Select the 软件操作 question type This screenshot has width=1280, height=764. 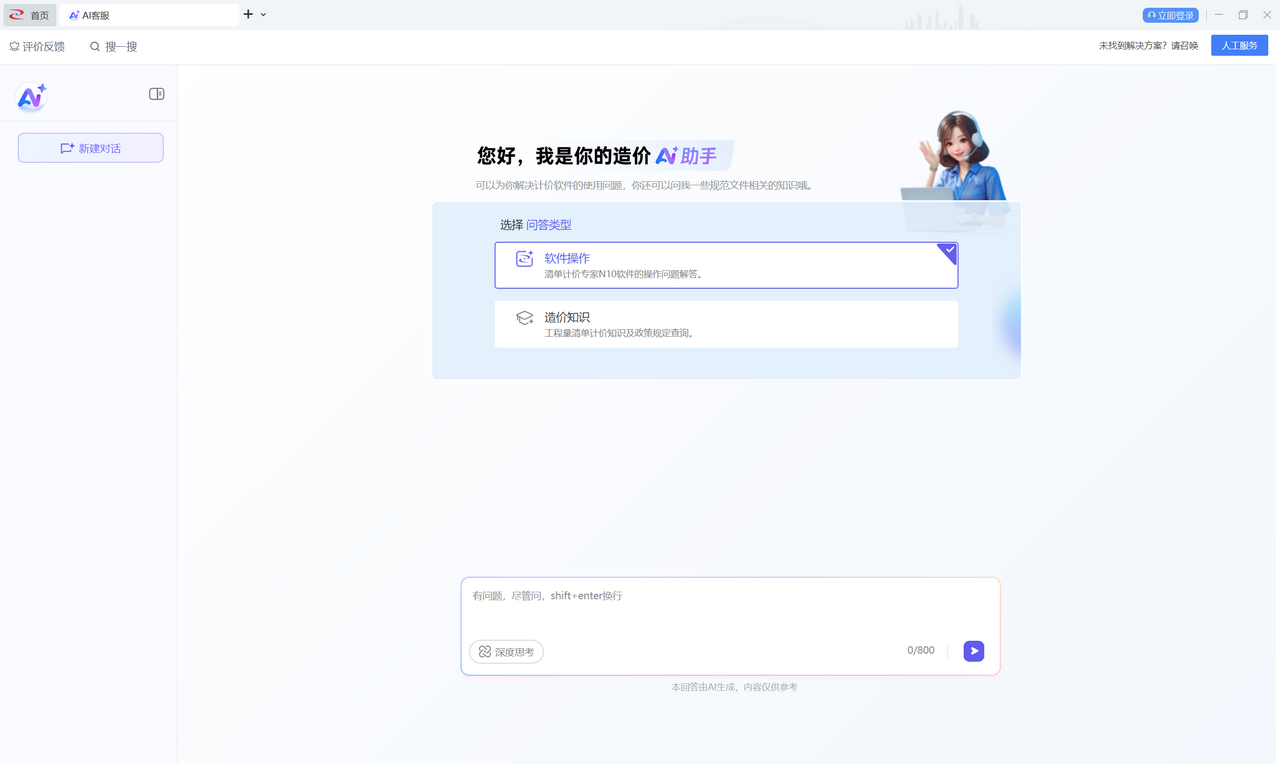pyautogui.click(x=726, y=264)
